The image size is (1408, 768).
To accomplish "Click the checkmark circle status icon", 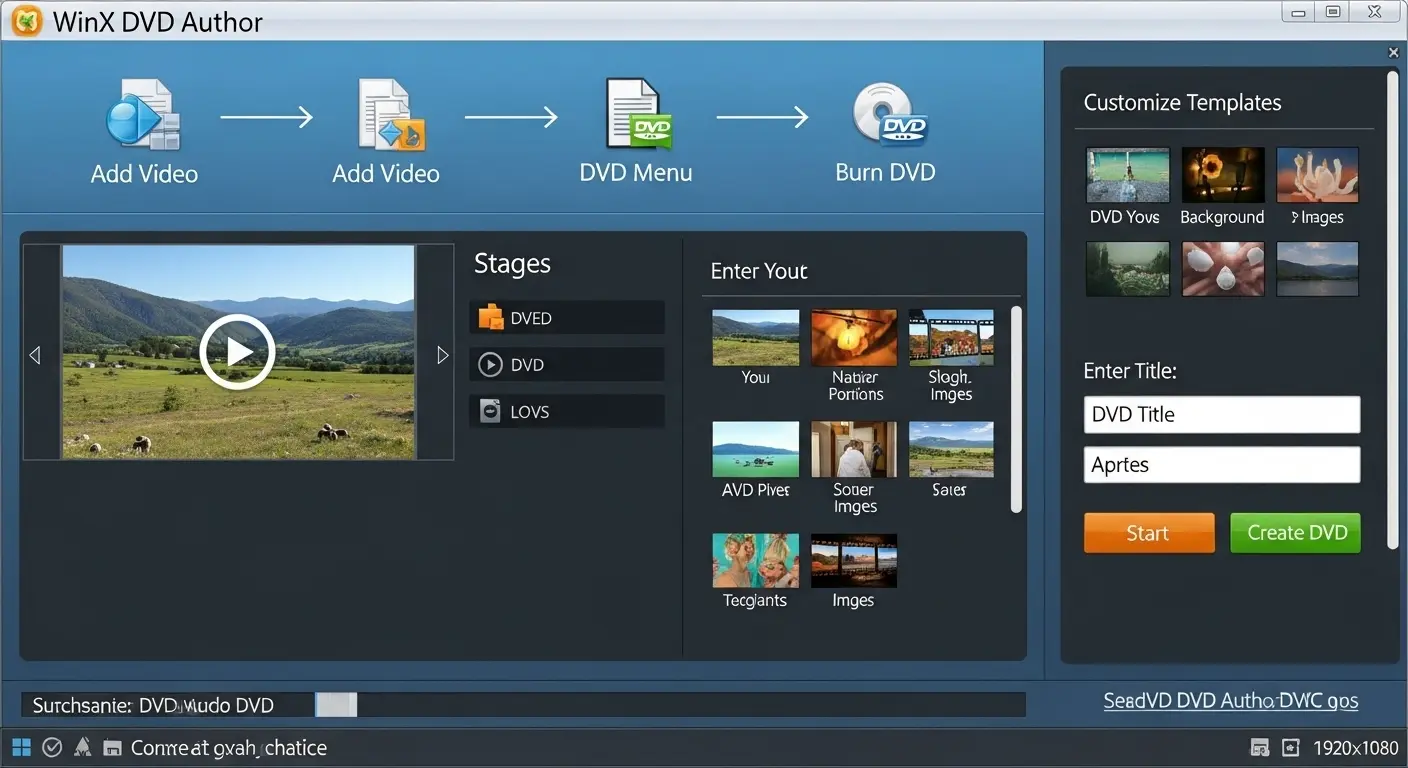I will (52, 747).
